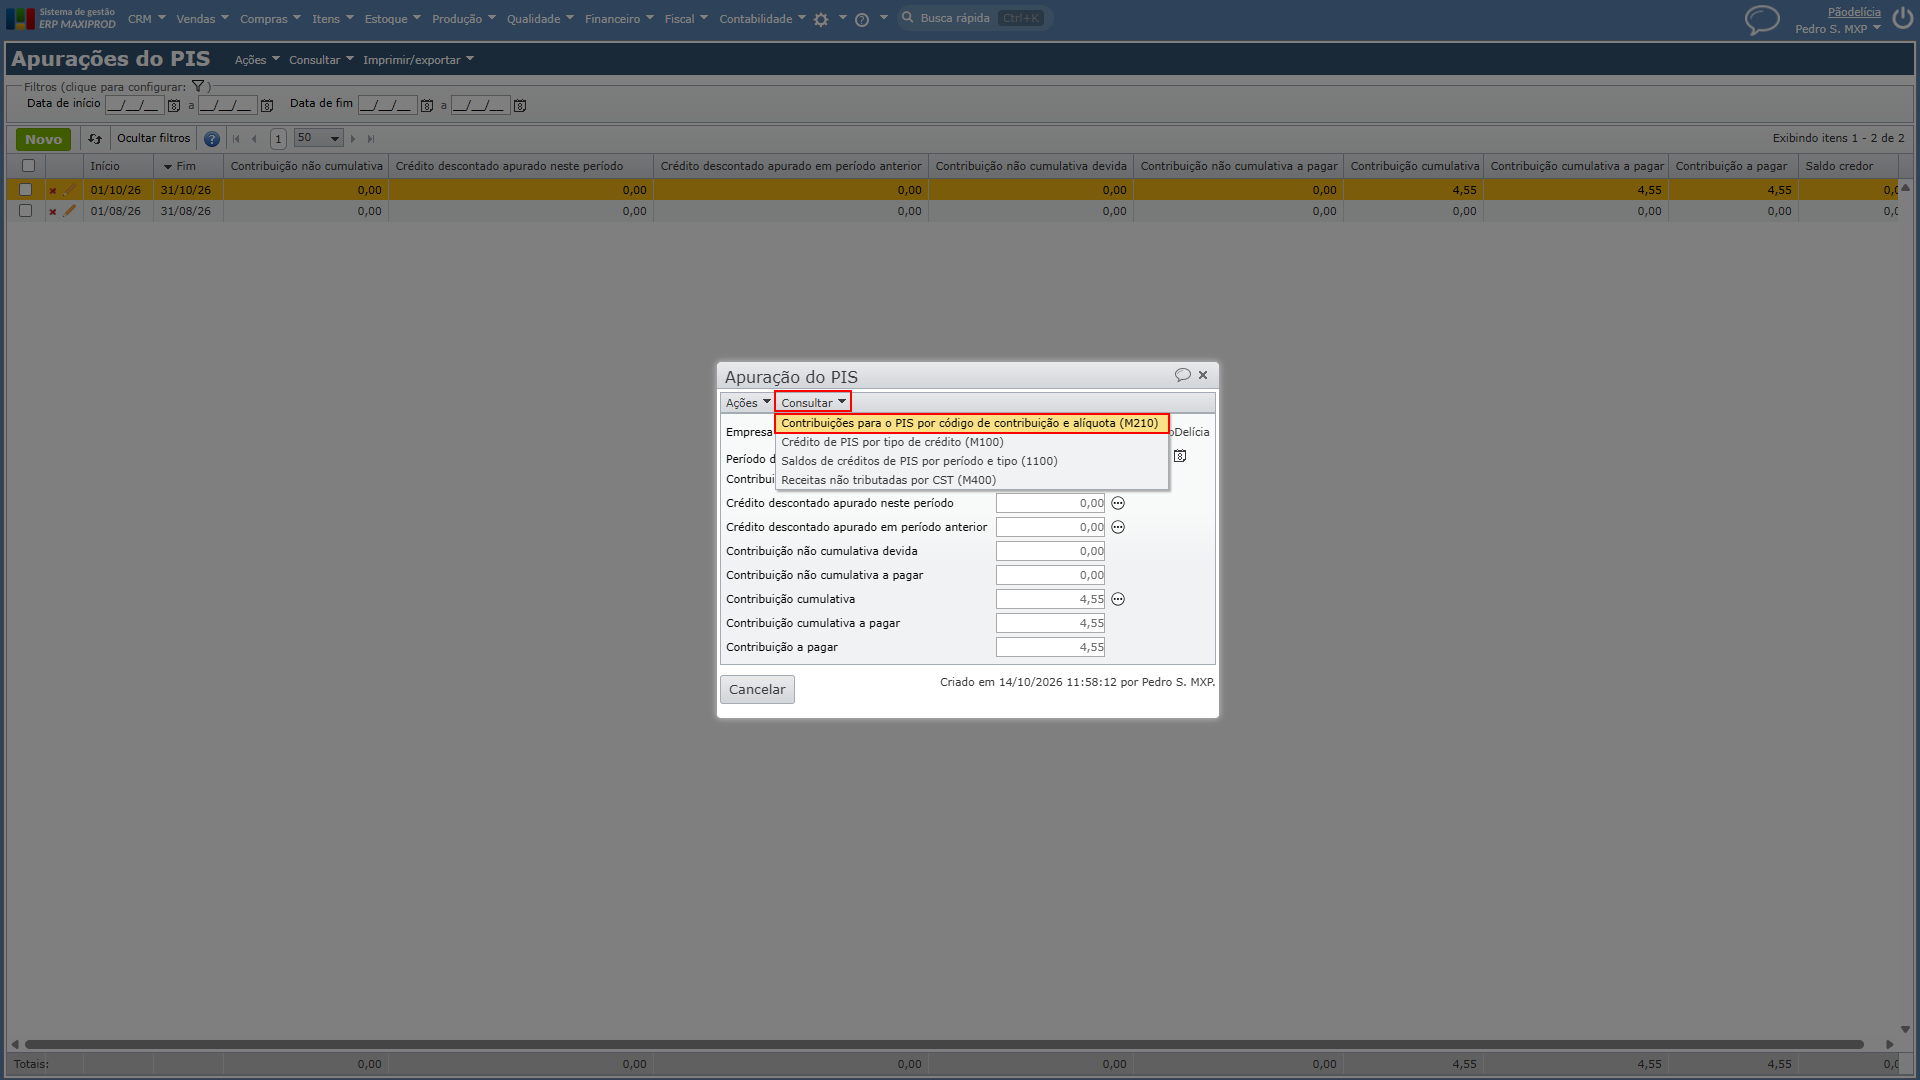Expand the Ações dropdown in dialog
This screenshot has width=1920, height=1080.
[748, 403]
